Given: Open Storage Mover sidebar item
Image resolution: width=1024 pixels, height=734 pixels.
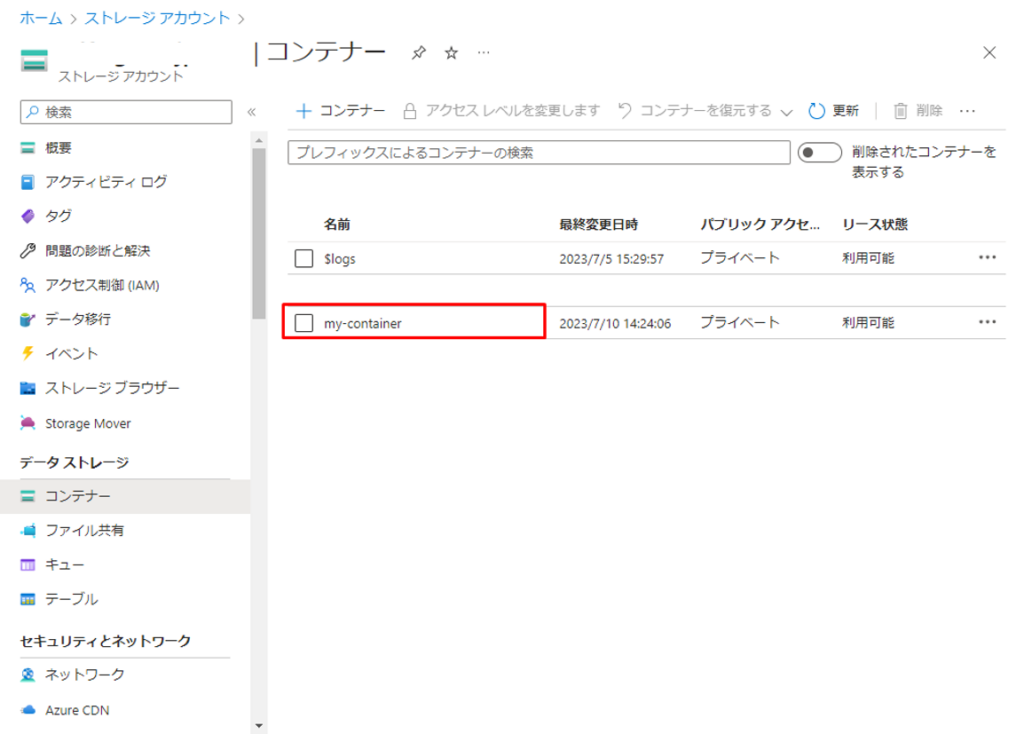Looking at the screenshot, I should point(87,423).
